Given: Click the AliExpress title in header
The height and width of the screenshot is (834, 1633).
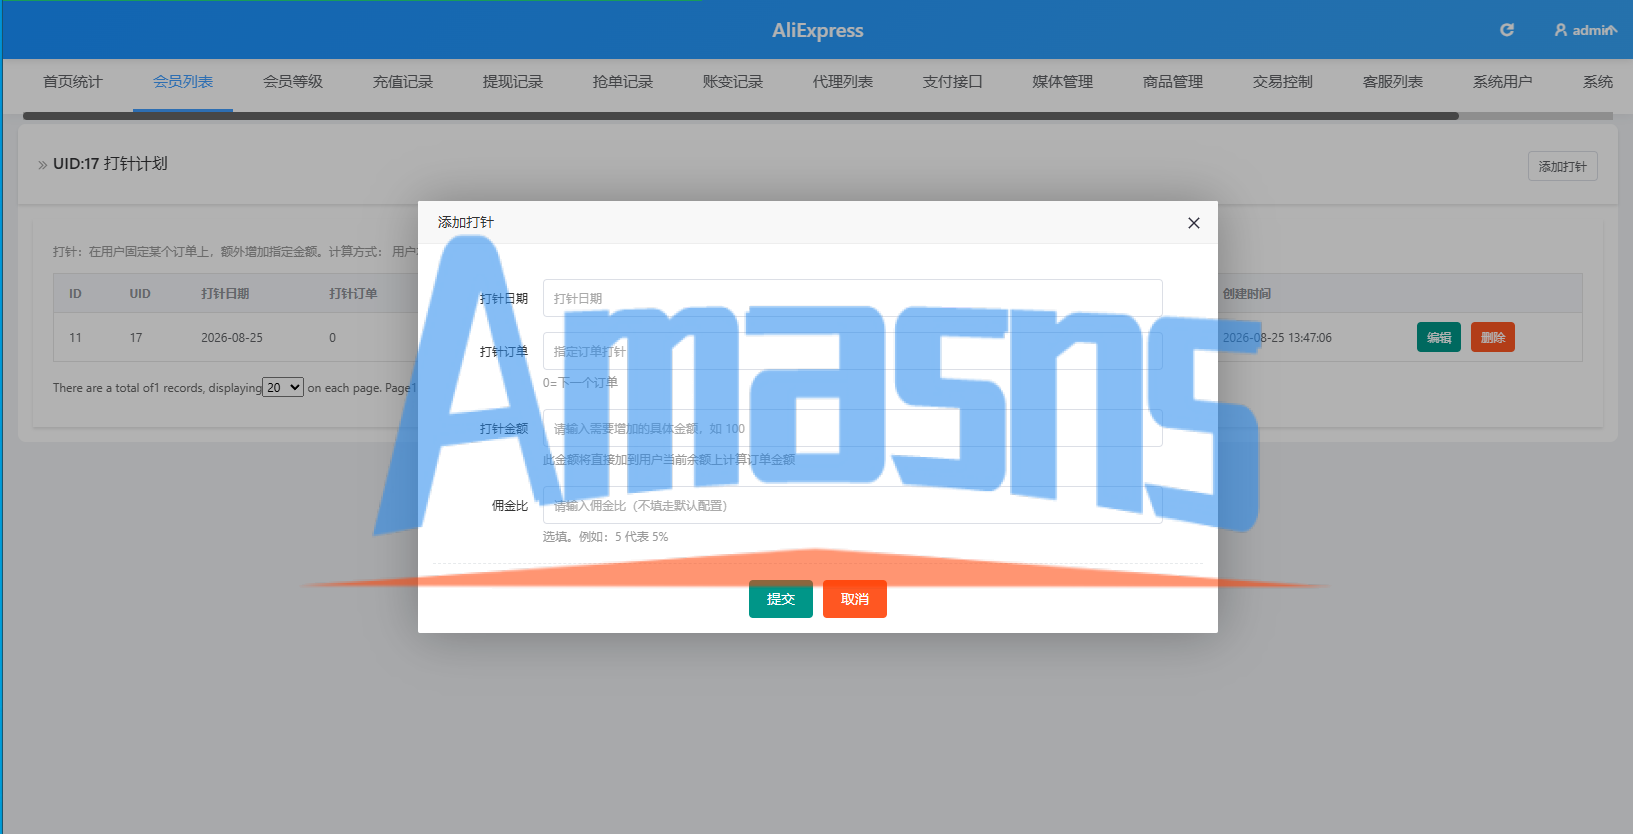Looking at the screenshot, I should (817, 30).
